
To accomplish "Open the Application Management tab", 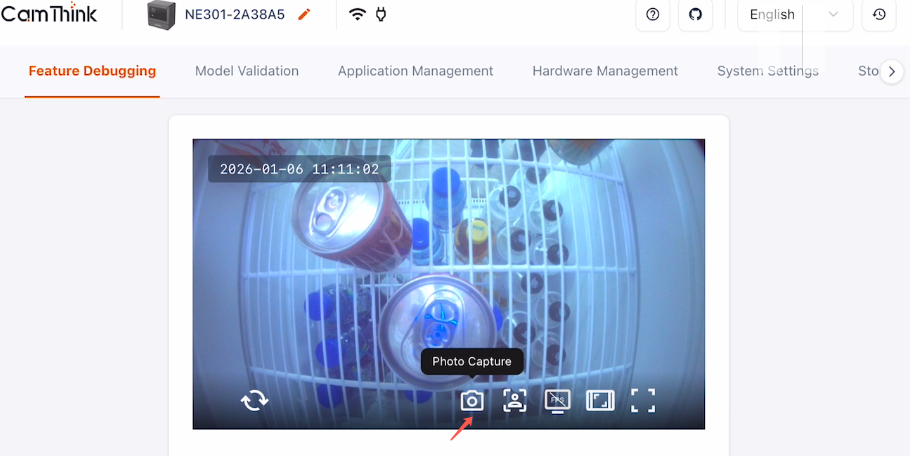I will [415, 71].
